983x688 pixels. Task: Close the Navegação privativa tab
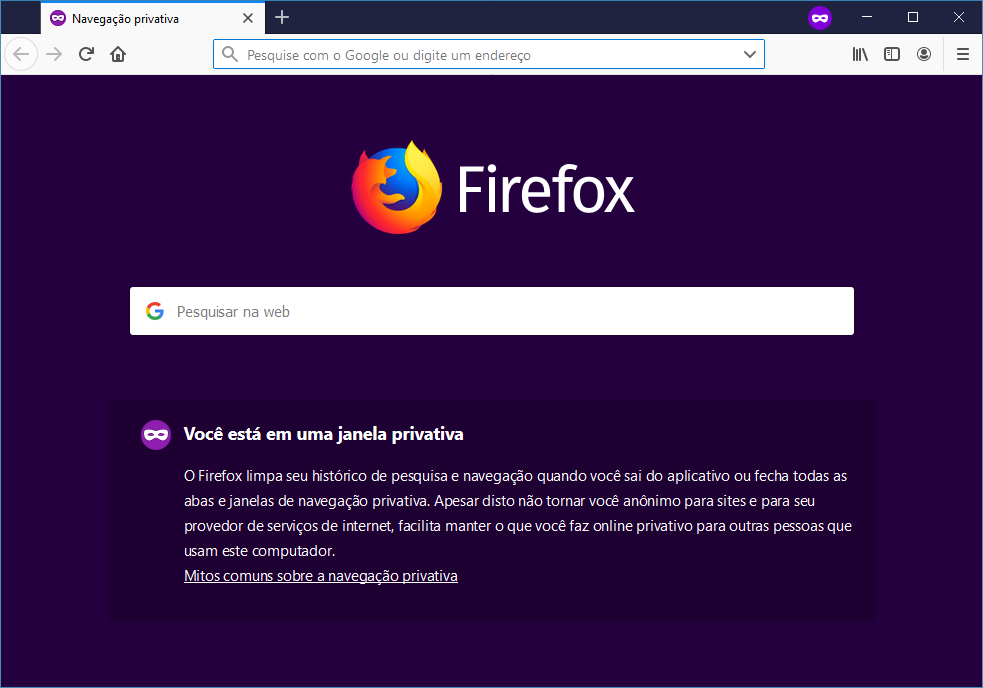248,18
